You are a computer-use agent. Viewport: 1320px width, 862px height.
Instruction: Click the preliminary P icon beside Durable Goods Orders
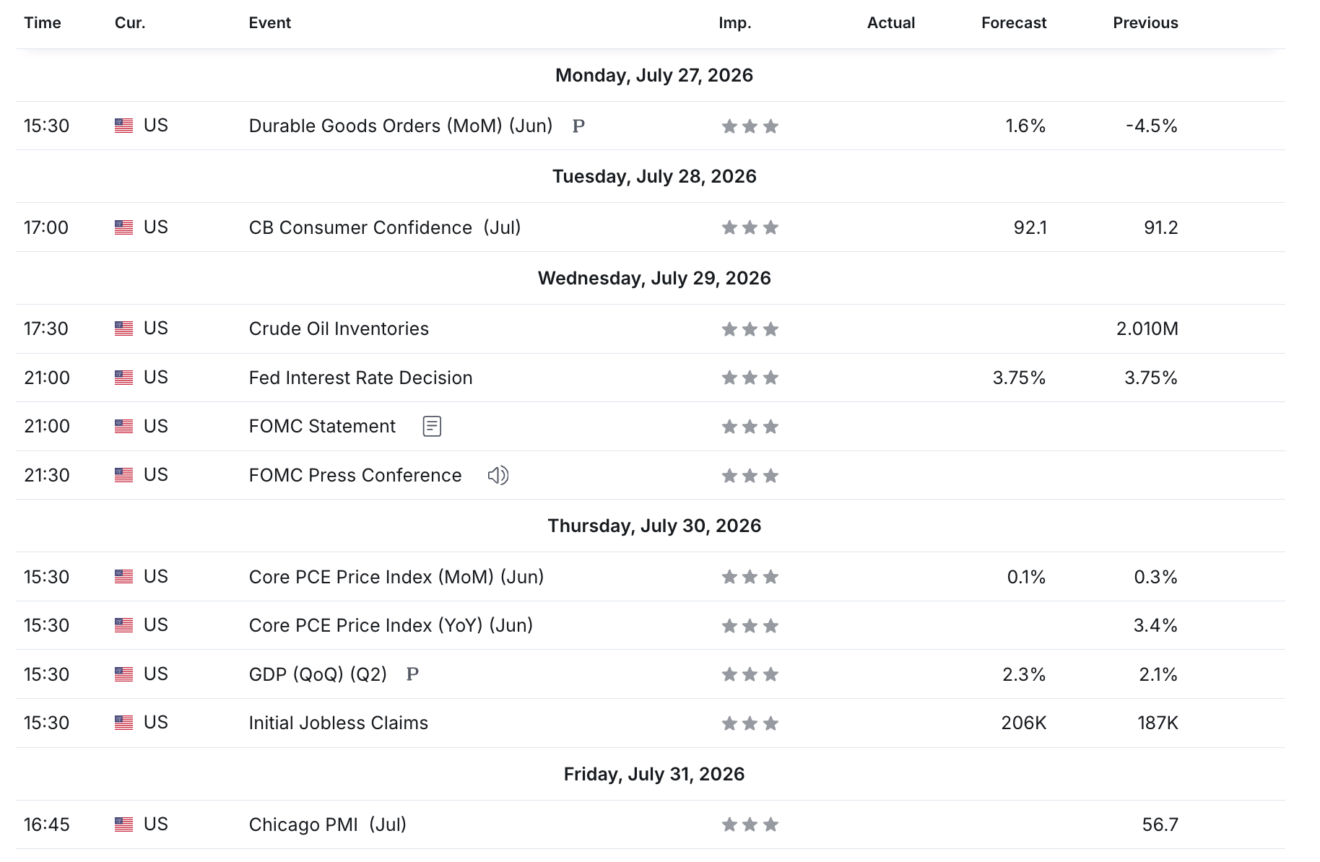(x=578, y=126)
